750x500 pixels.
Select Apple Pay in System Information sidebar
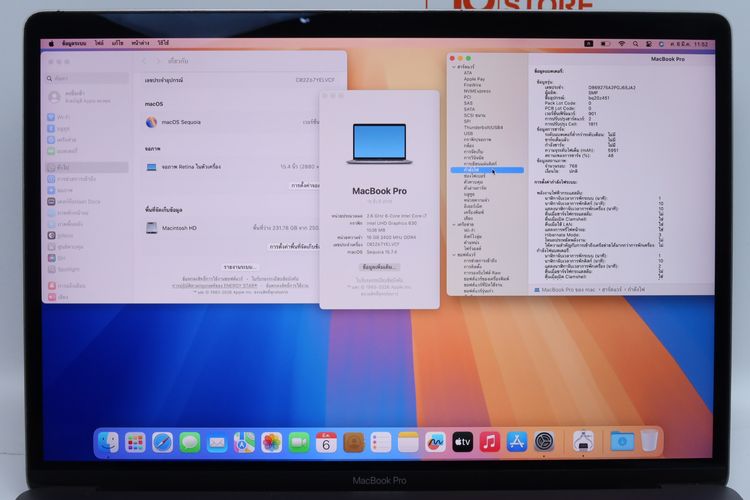(x=474, y=79)
